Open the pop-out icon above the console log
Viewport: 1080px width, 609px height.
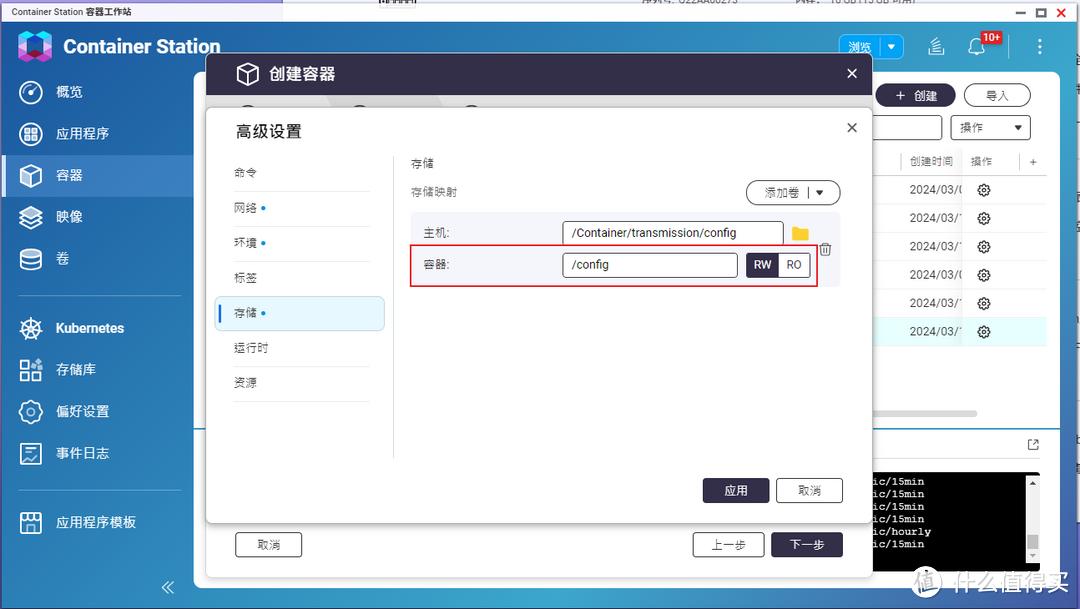click(1033, 444)
